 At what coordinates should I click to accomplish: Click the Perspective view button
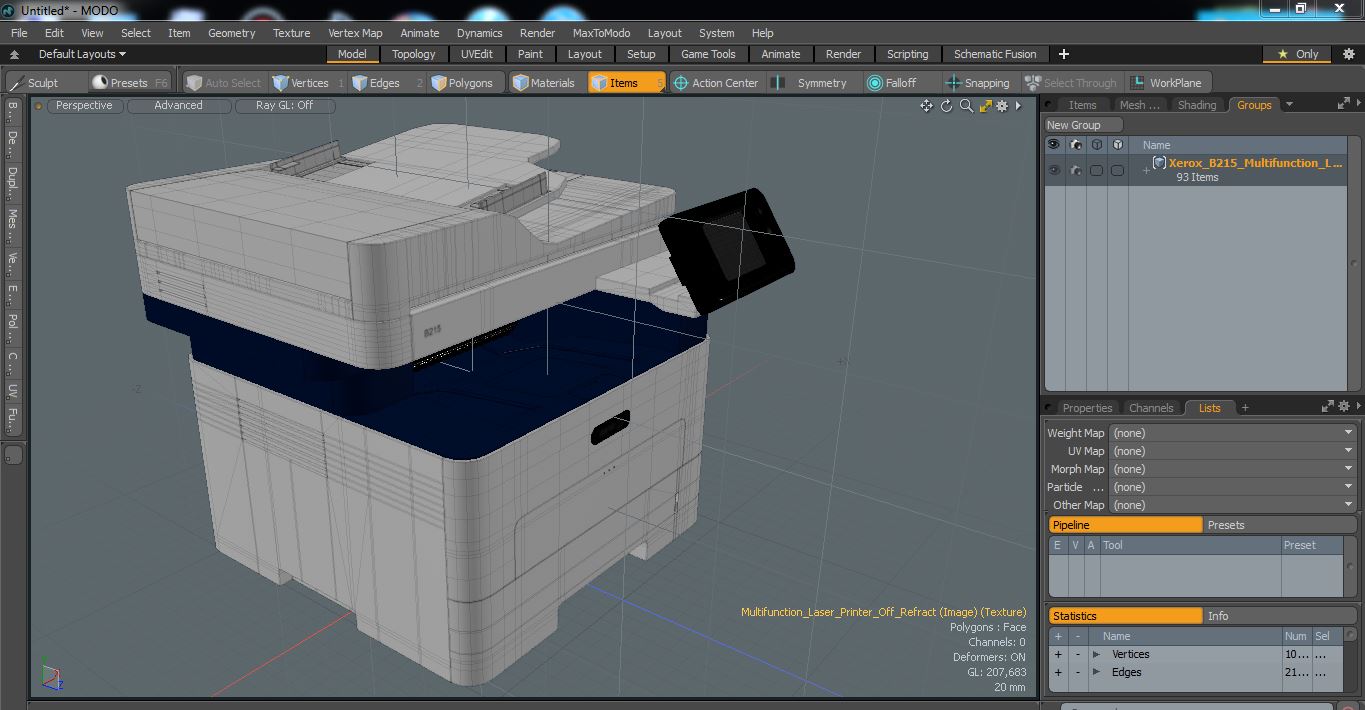pyautogui.click(x=84, y=105)
